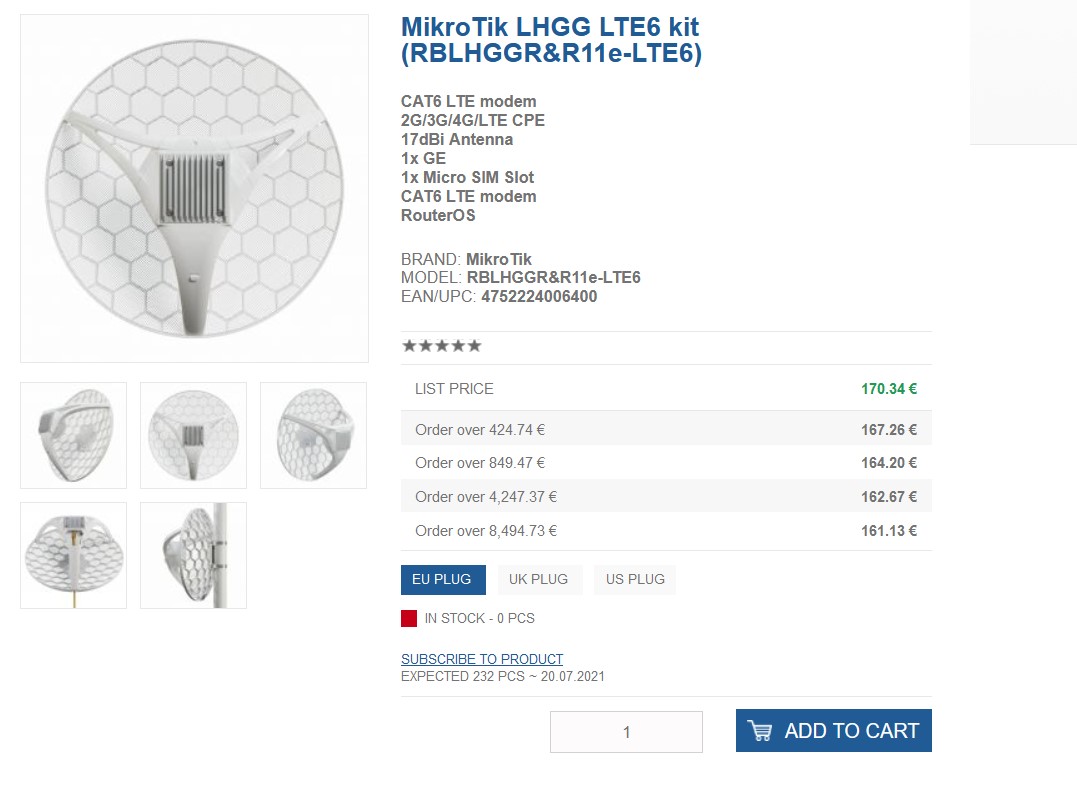View the thumbnail with cable attached
The width and height of the screenshot is (1077, 795).
pos(74,555)
